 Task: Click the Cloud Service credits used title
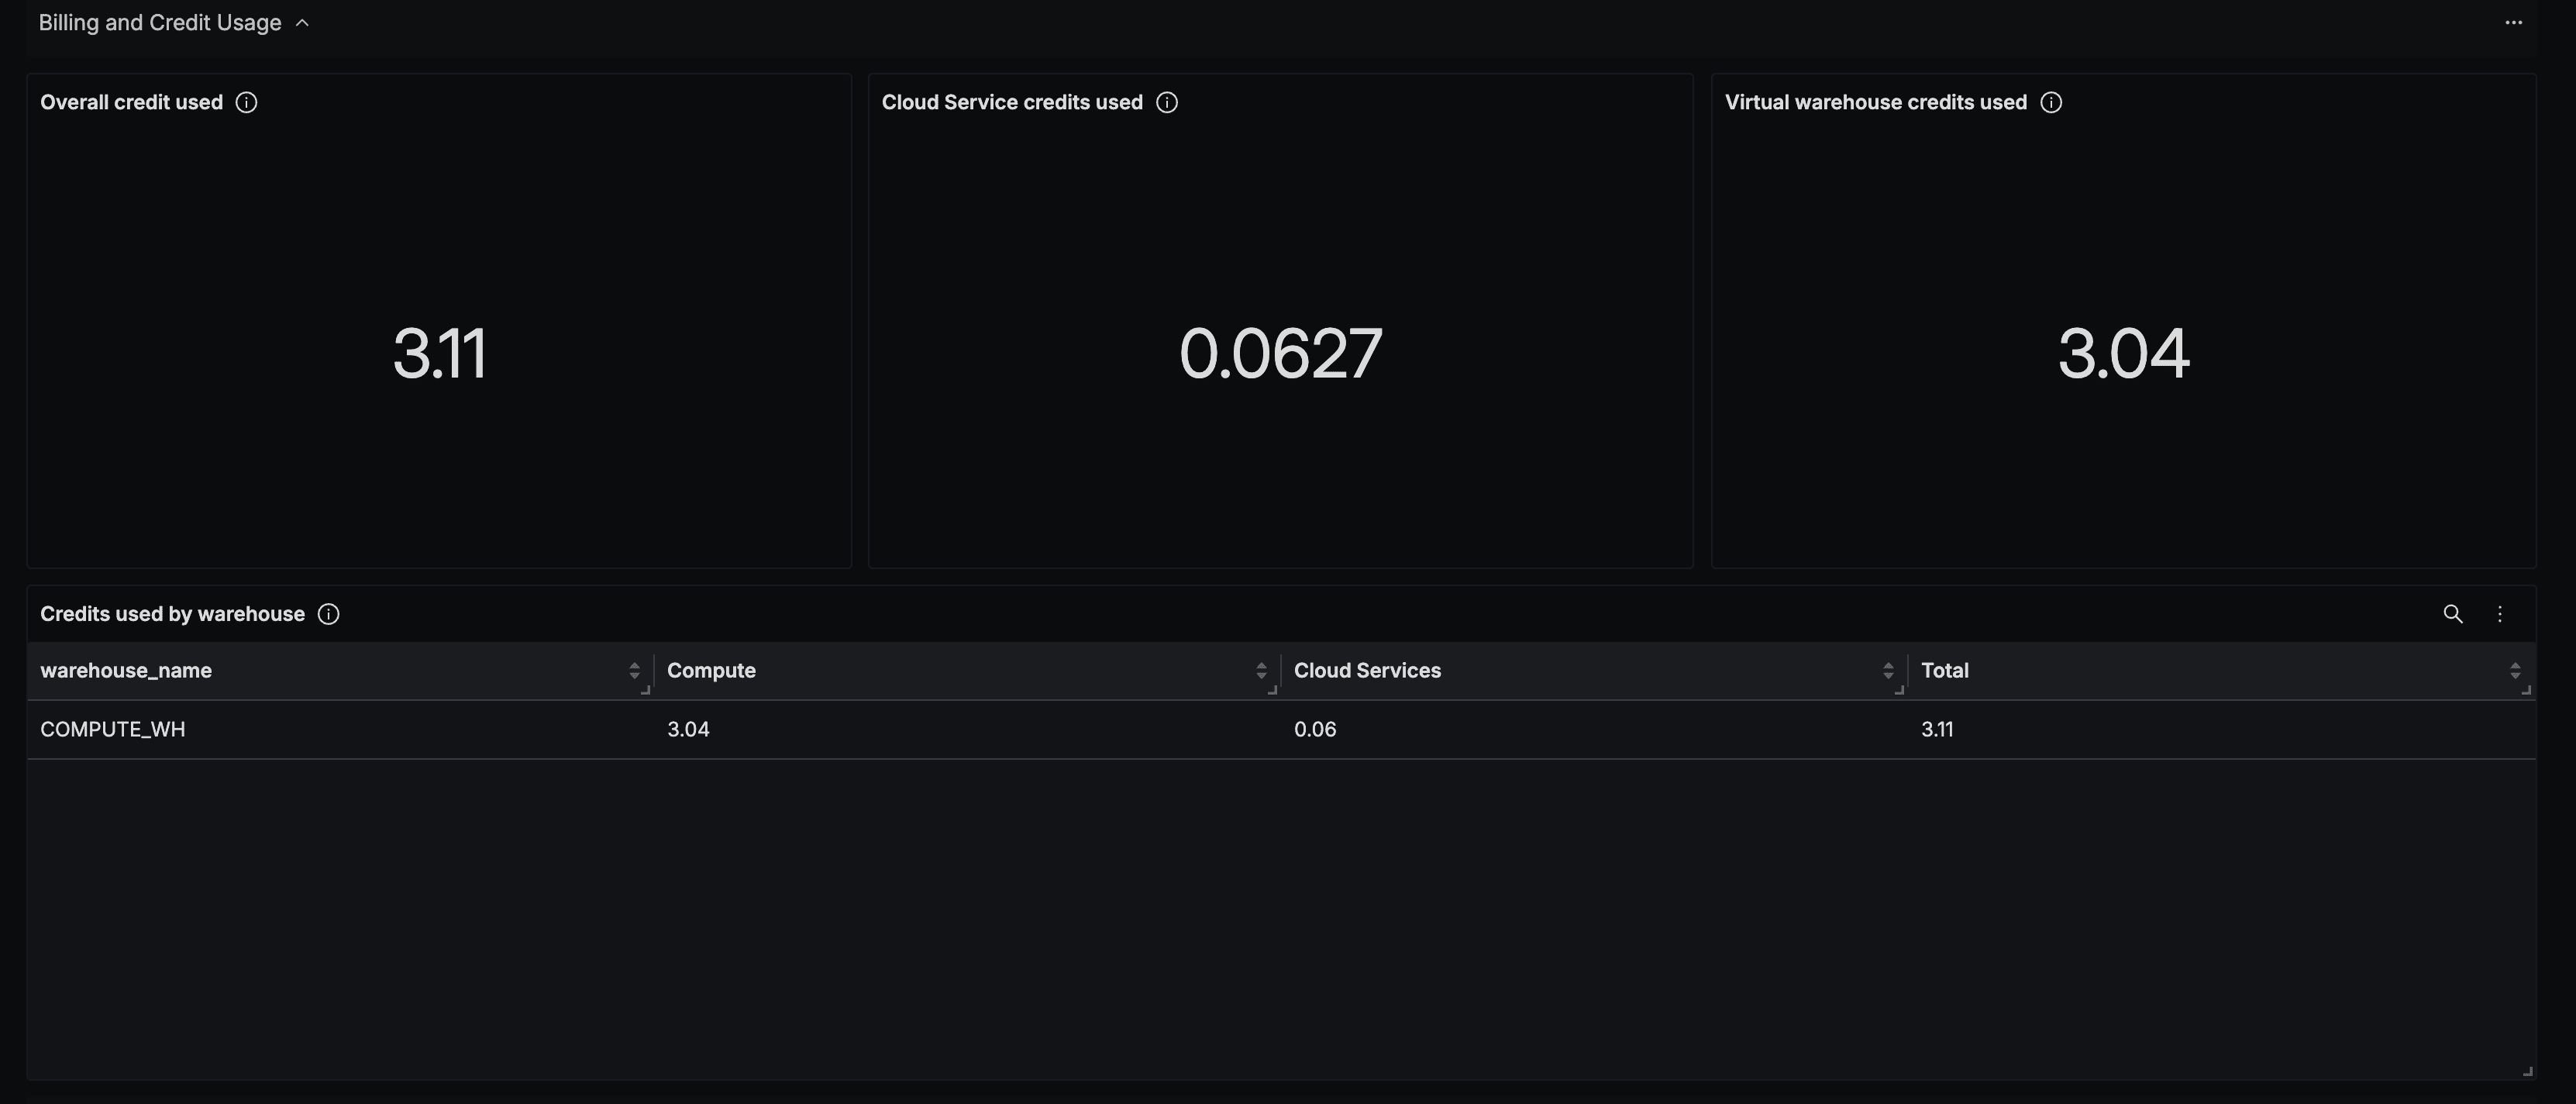1012,102
